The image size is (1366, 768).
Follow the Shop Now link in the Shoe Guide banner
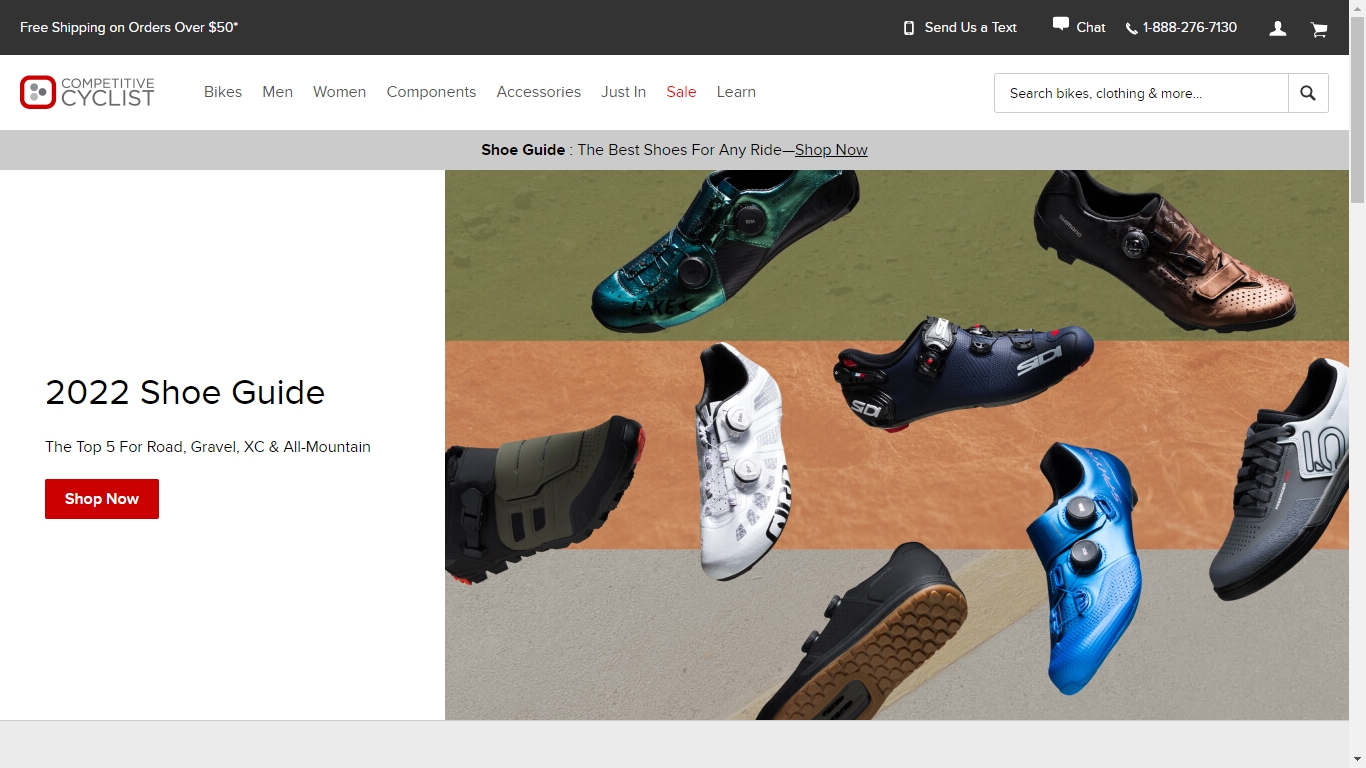coord(831,150)
